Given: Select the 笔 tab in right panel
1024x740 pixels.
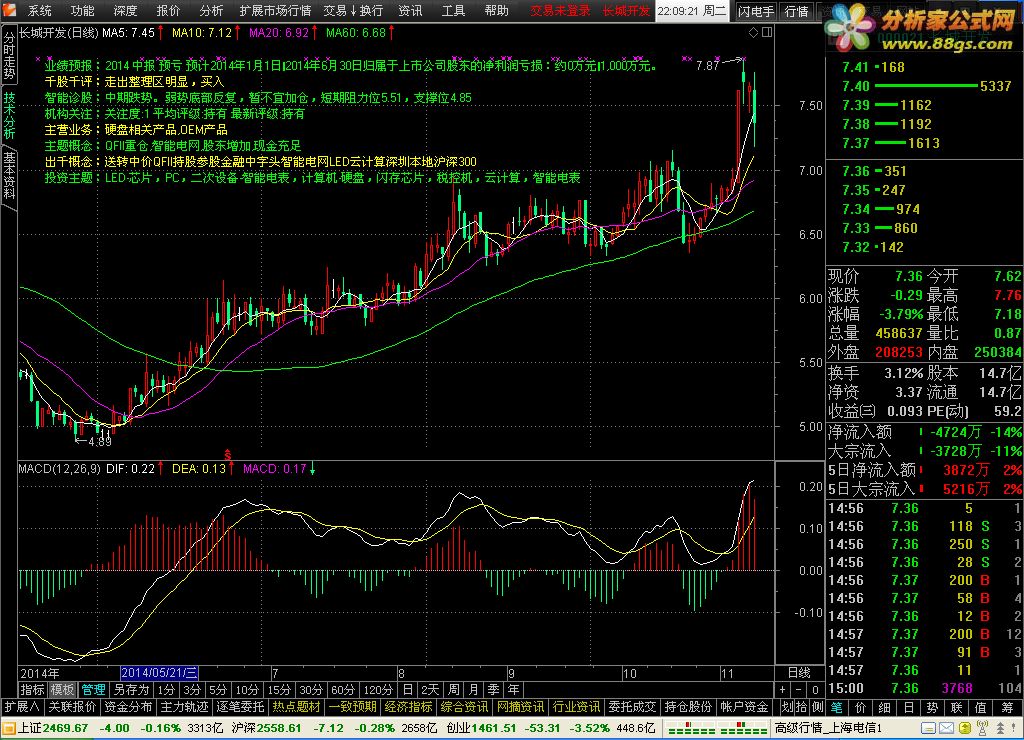Looking at the screenshot, I should (x=837, y=707).
